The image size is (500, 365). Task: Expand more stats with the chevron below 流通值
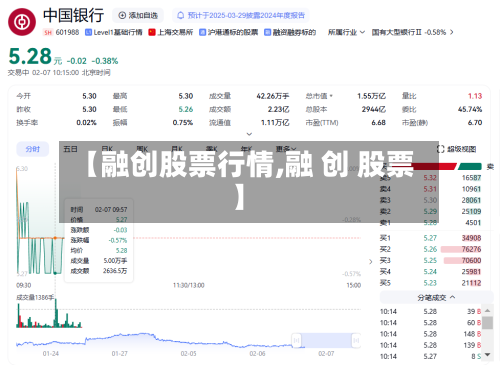coord(249,134)
